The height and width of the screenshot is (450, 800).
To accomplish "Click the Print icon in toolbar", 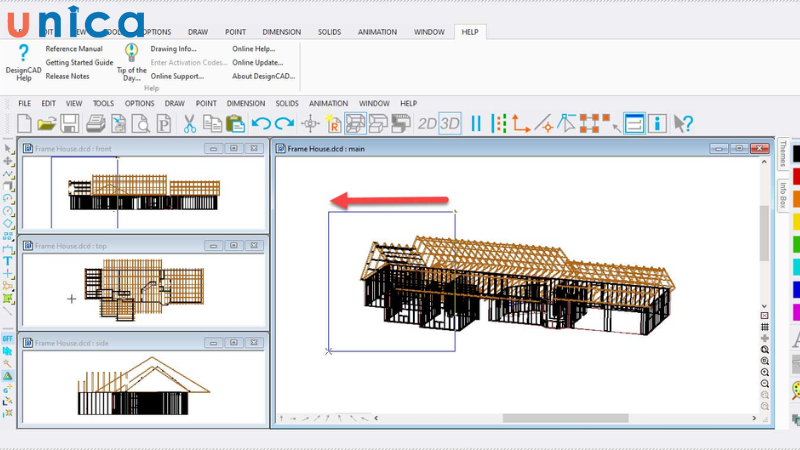I will pyautogui.click(x=96, y=124).
